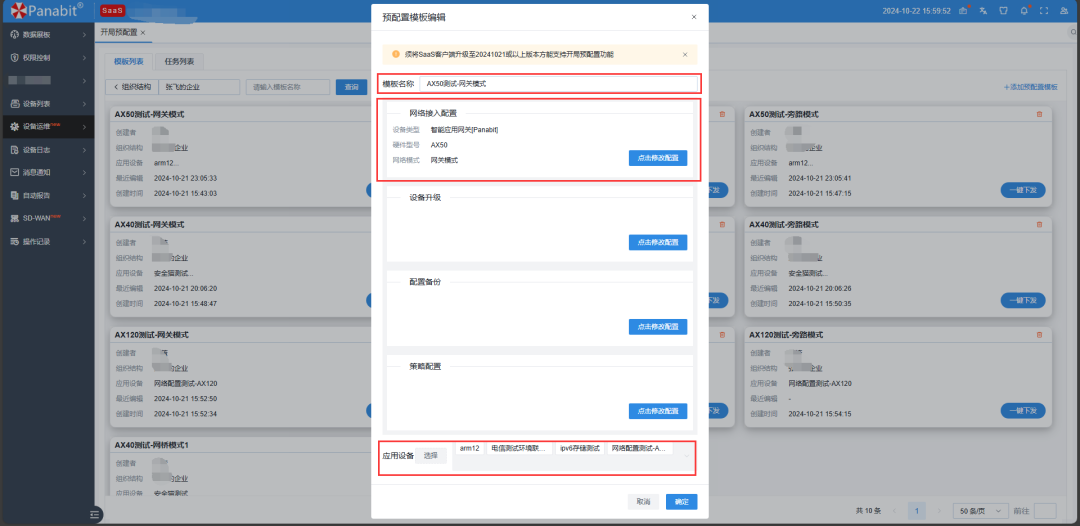Toggle fullscreen icon in the top bar

[1044, 10]
